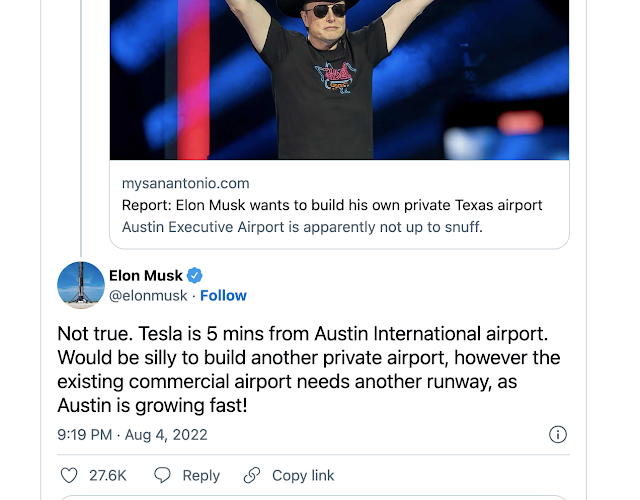Screen dimensions: 640x500
Task: Click the tweet text starting with Not true
Action: [x=309, y=369]
